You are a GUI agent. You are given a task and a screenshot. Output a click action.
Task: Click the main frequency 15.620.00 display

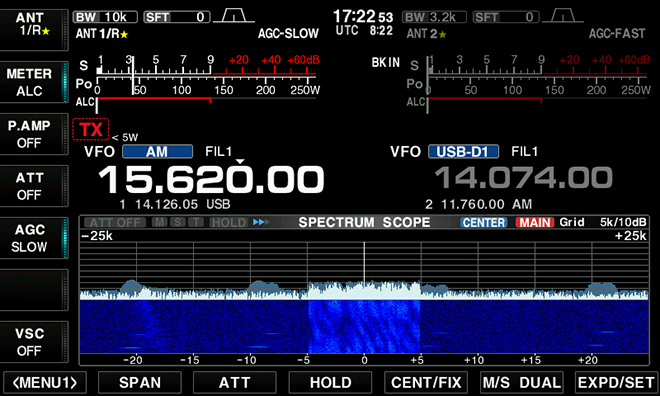click(x=211, y=180)
